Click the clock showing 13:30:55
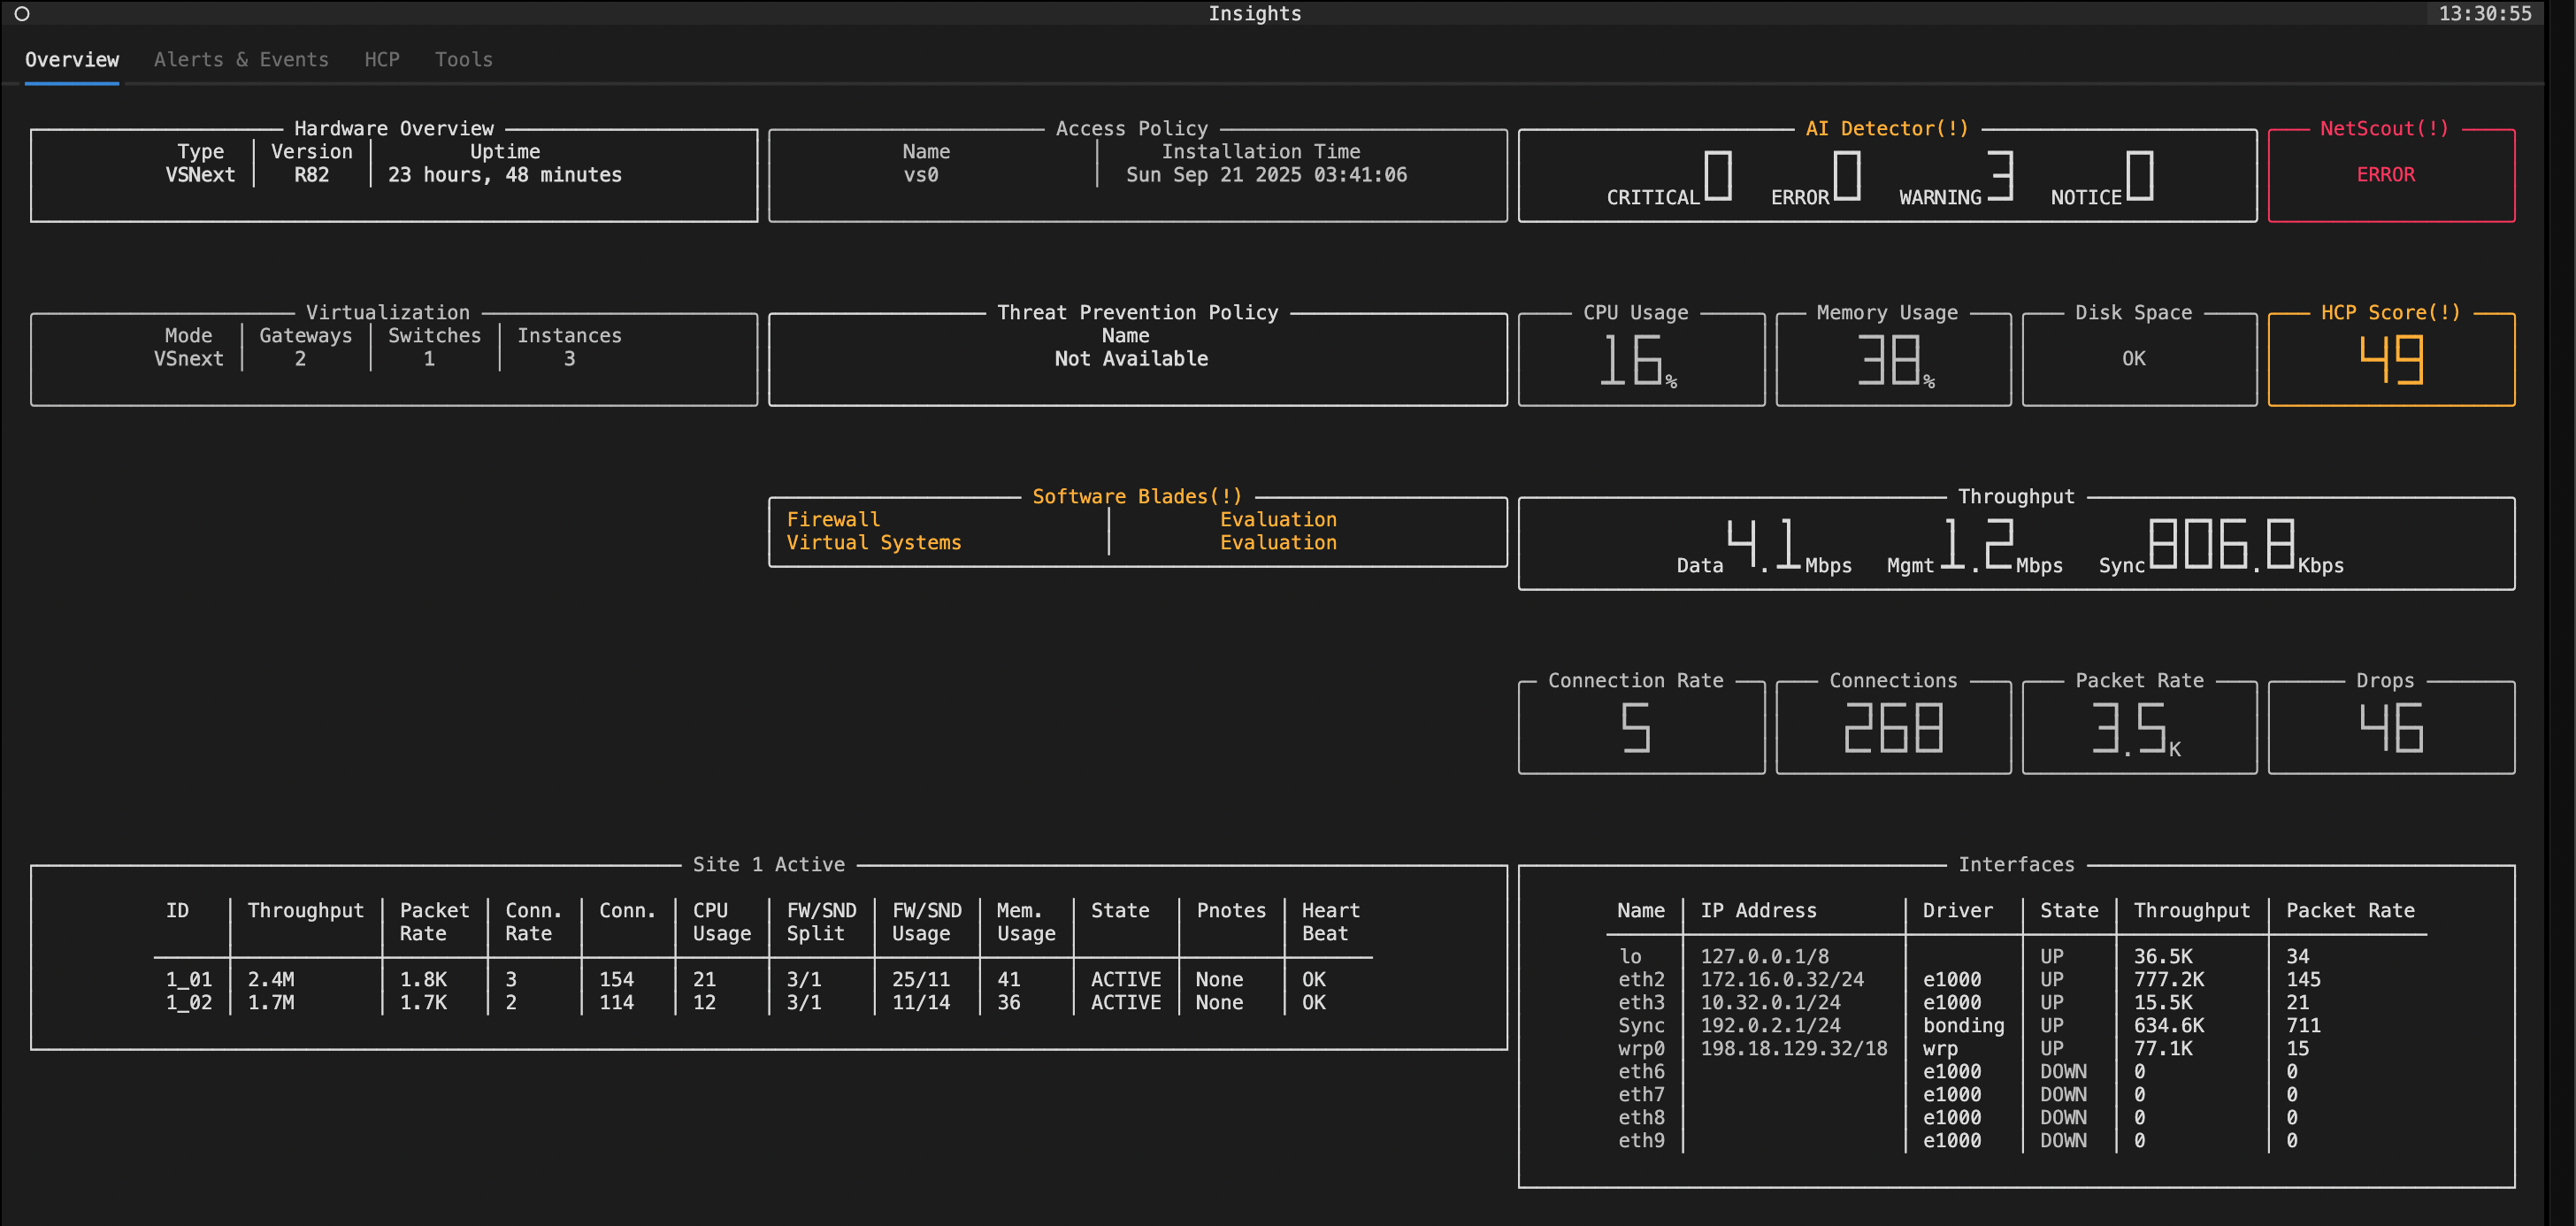Screen dimensions: 2576x1226 tap(2484, 14)
